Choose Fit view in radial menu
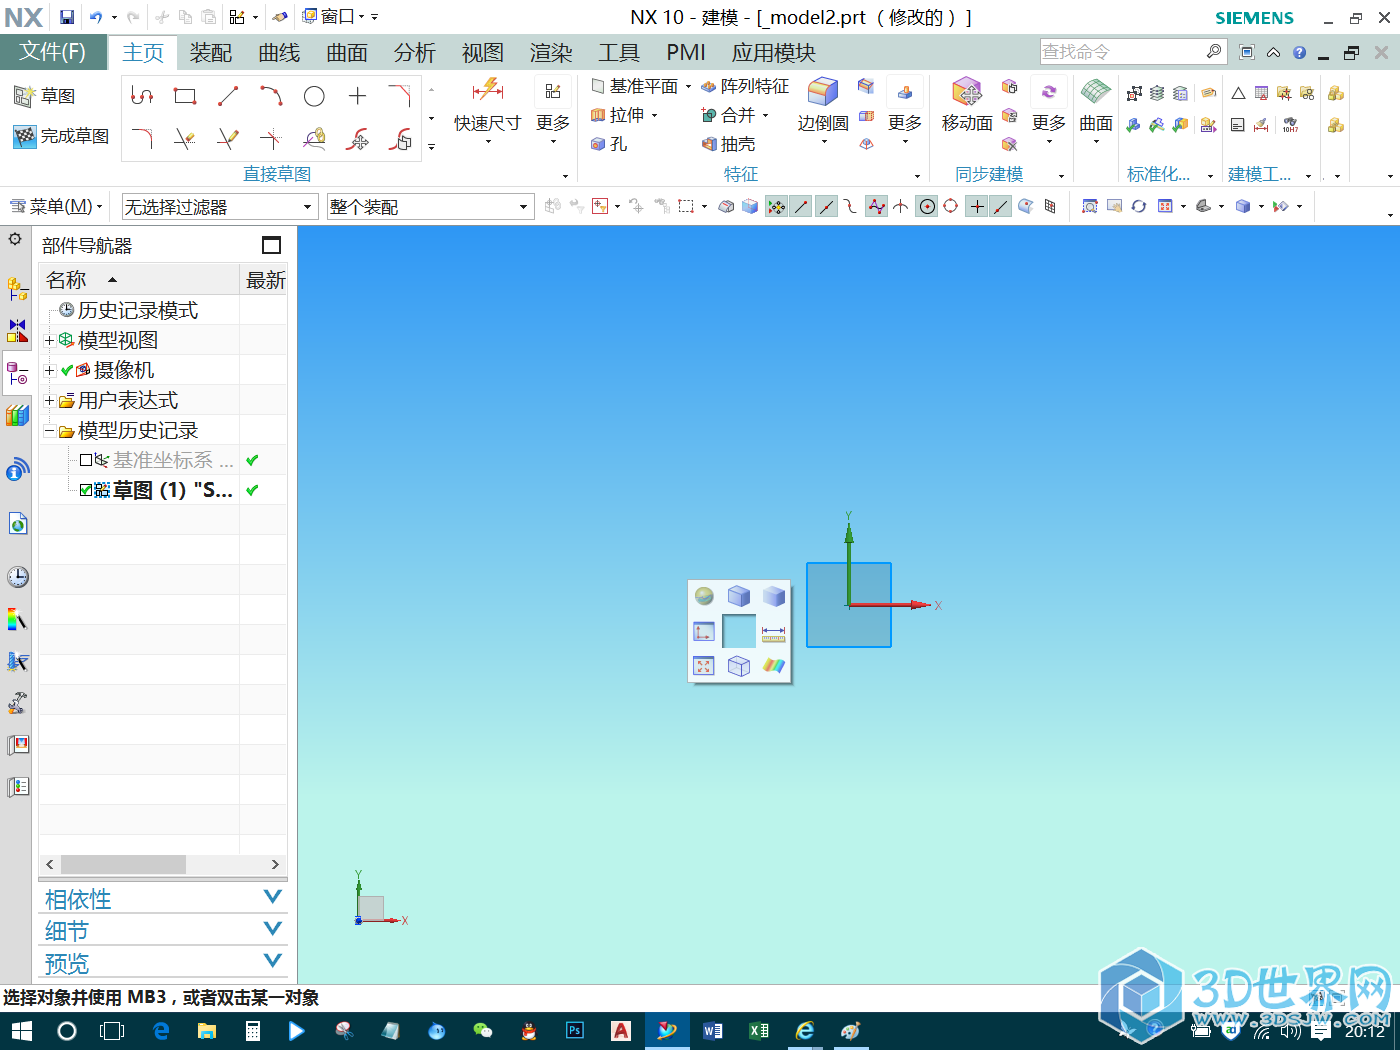The width and height of the screenshot is (1400, 1050). click(704, 666)
